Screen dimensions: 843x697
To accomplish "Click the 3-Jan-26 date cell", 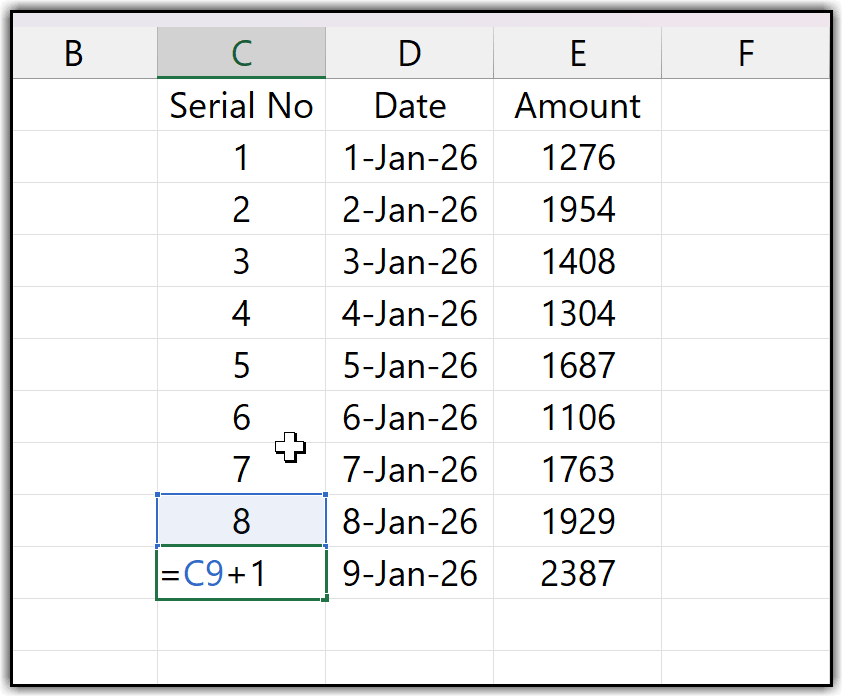I will 409,262.
